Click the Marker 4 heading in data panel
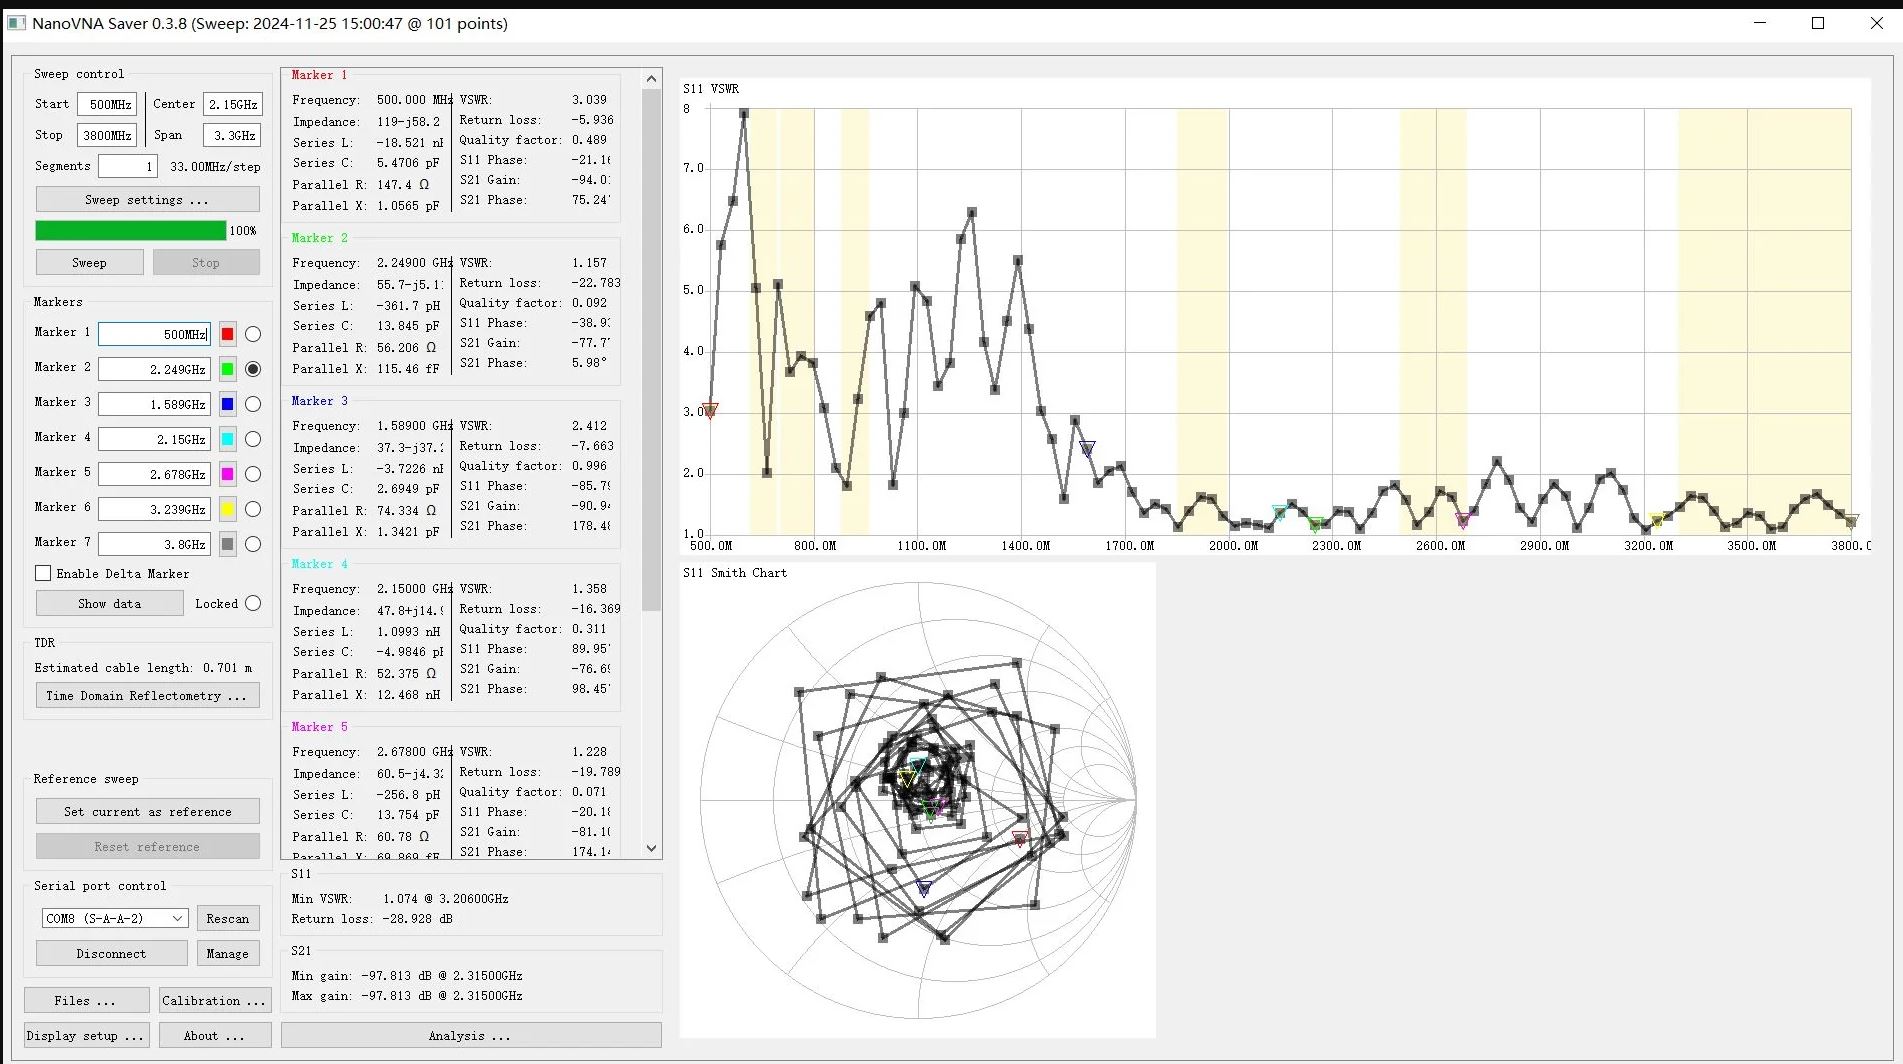1903x1064 pixels. pos(320,564)
